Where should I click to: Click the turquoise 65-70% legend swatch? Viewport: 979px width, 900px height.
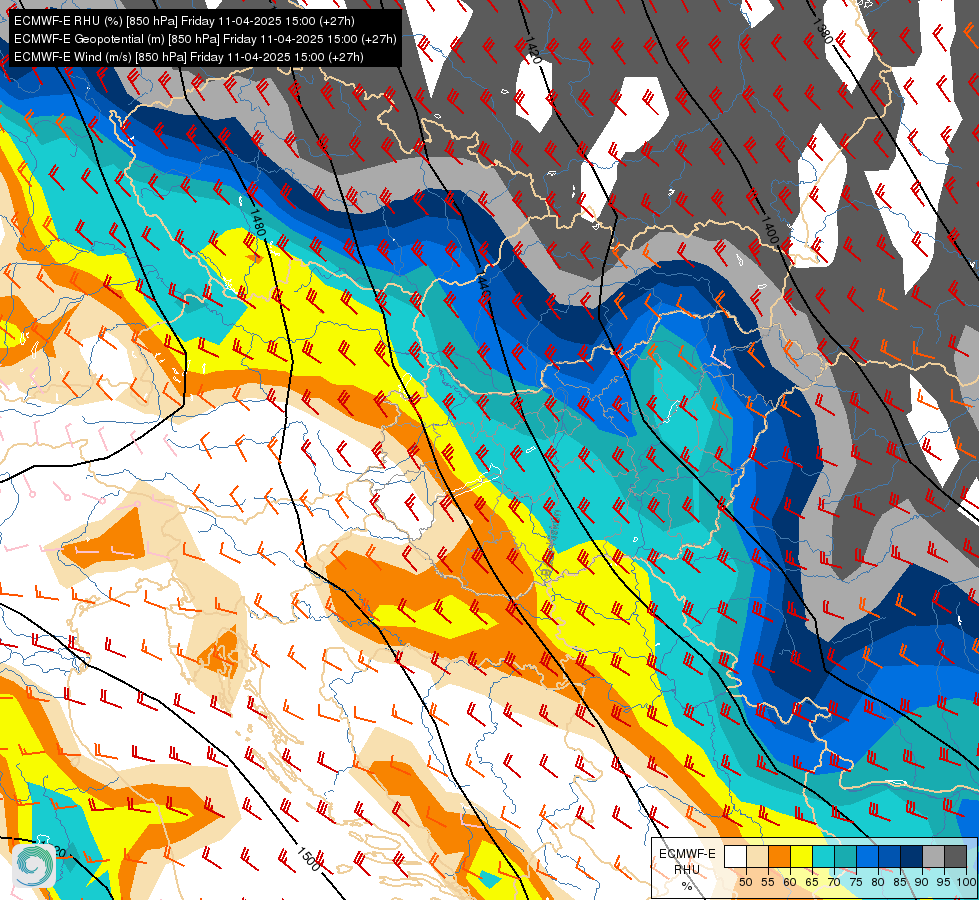tap(824, 856)
